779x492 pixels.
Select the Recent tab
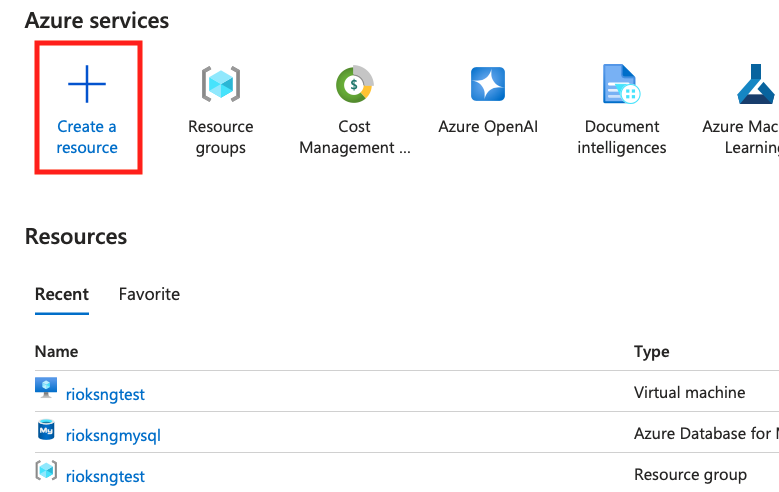coord(62,294)
